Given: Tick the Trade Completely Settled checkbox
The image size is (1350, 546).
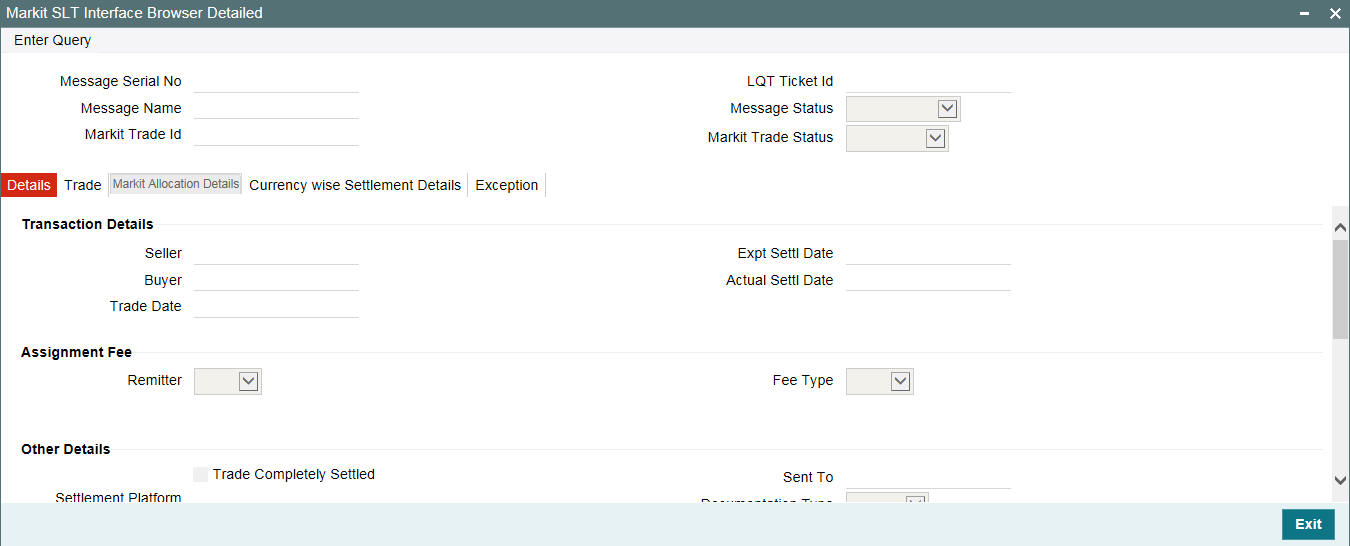Looking at the screenshot, I should 201,474.
